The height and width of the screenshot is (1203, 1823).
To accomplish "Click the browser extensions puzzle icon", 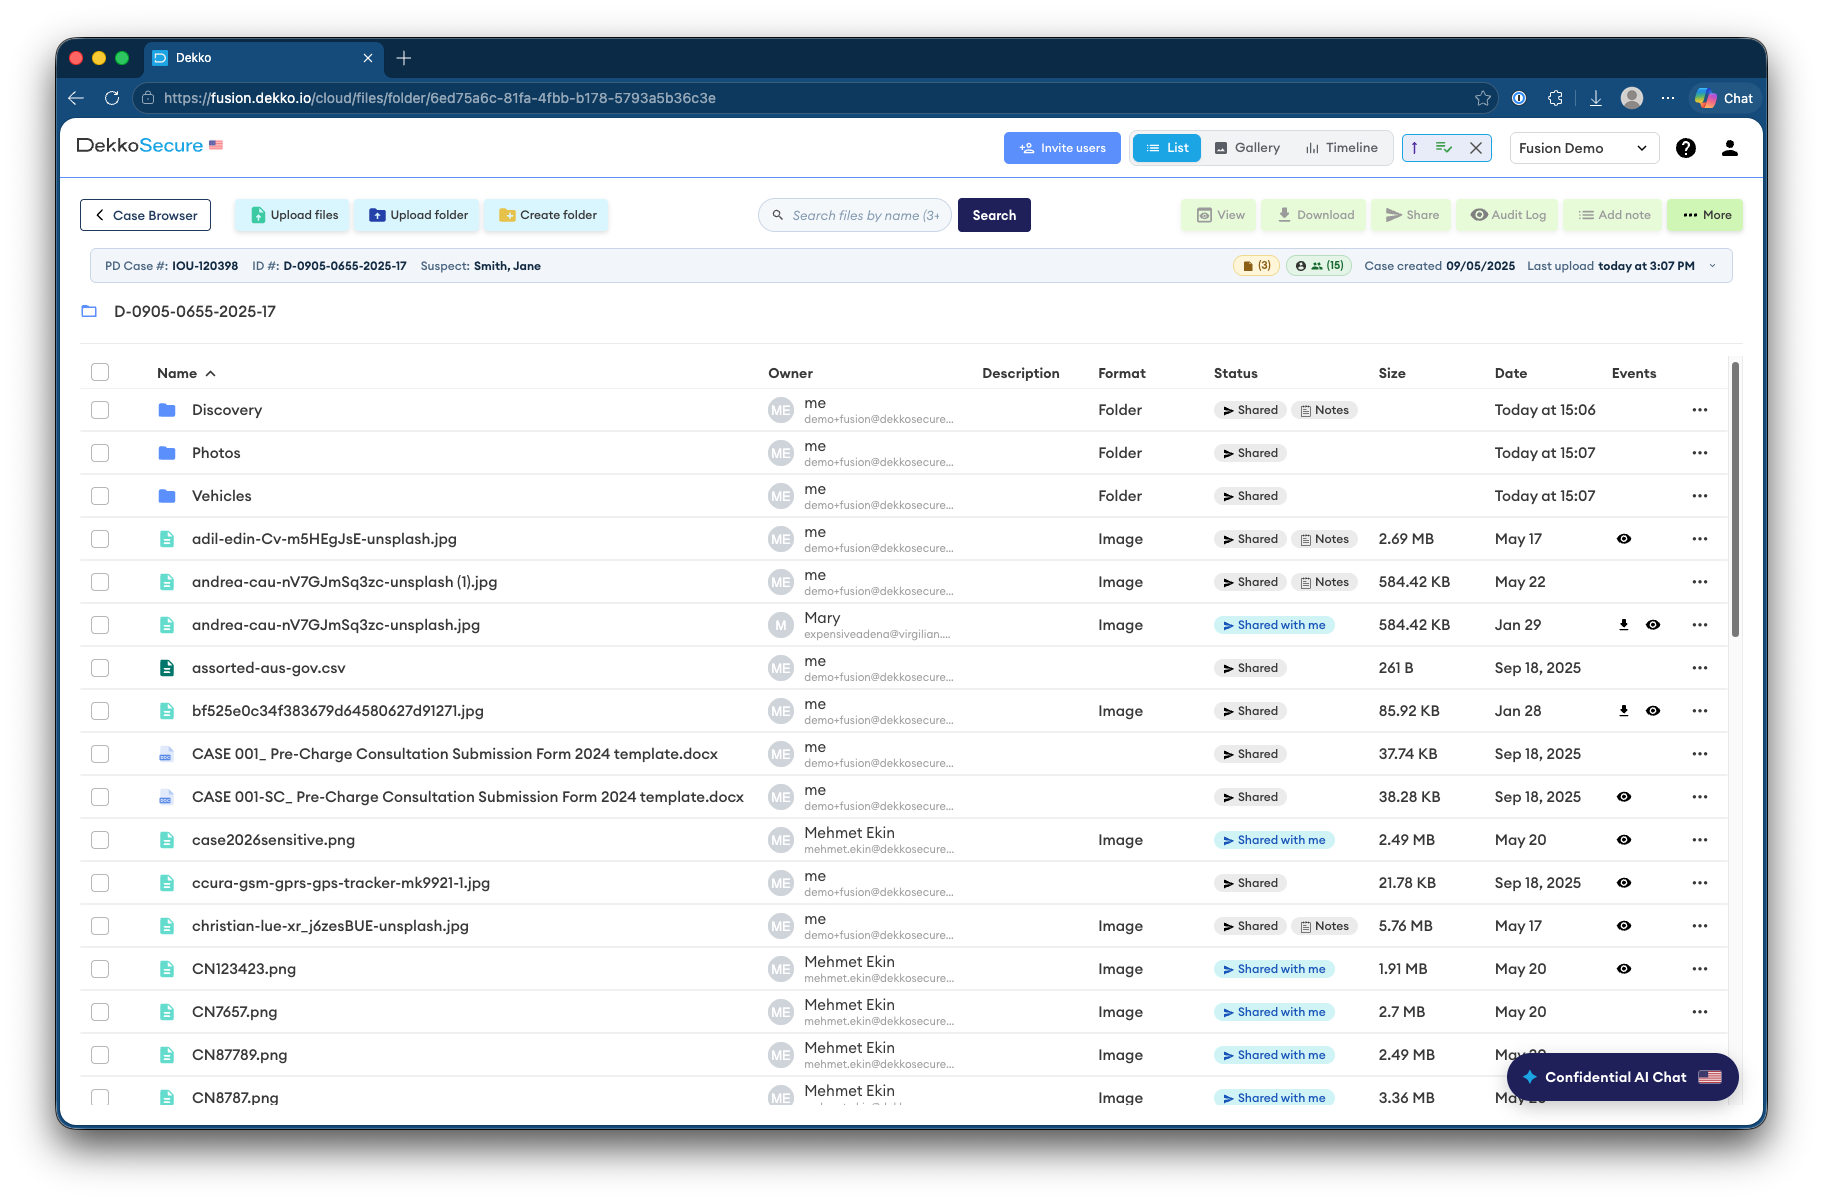I will click(x=1555, y=98).
